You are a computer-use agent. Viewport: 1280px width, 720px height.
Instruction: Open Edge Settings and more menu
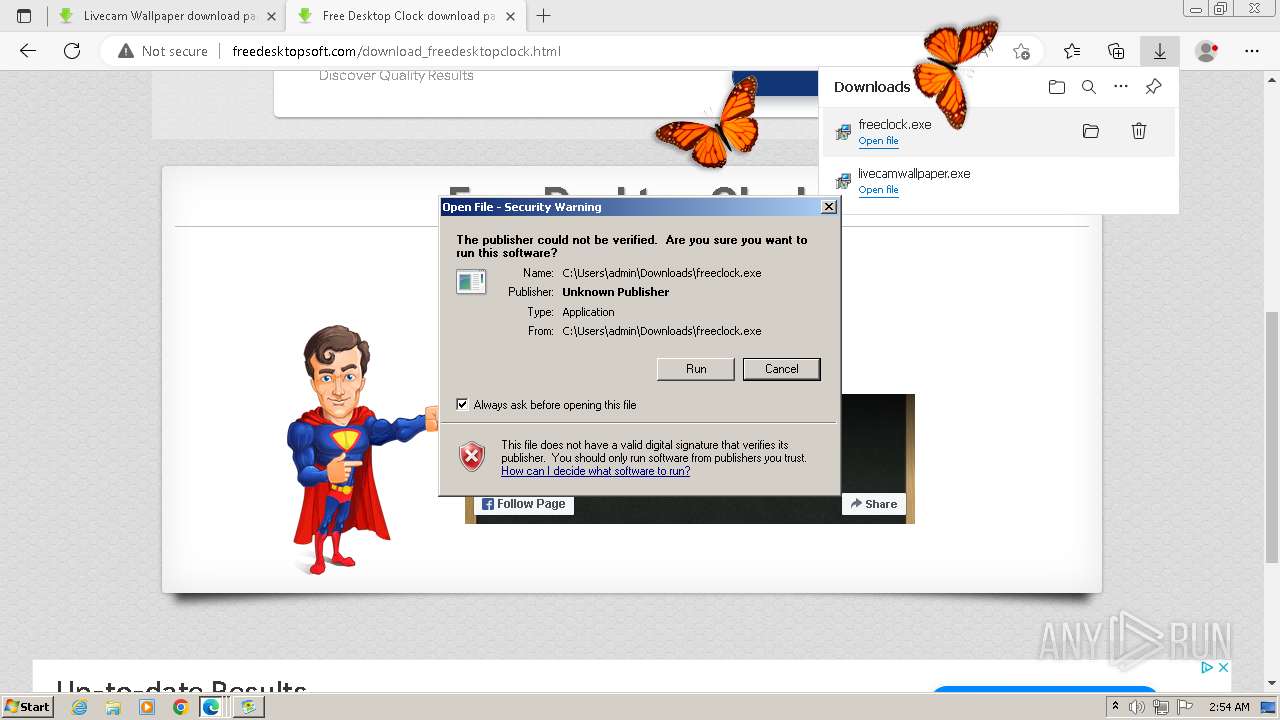pos(1252,51)
